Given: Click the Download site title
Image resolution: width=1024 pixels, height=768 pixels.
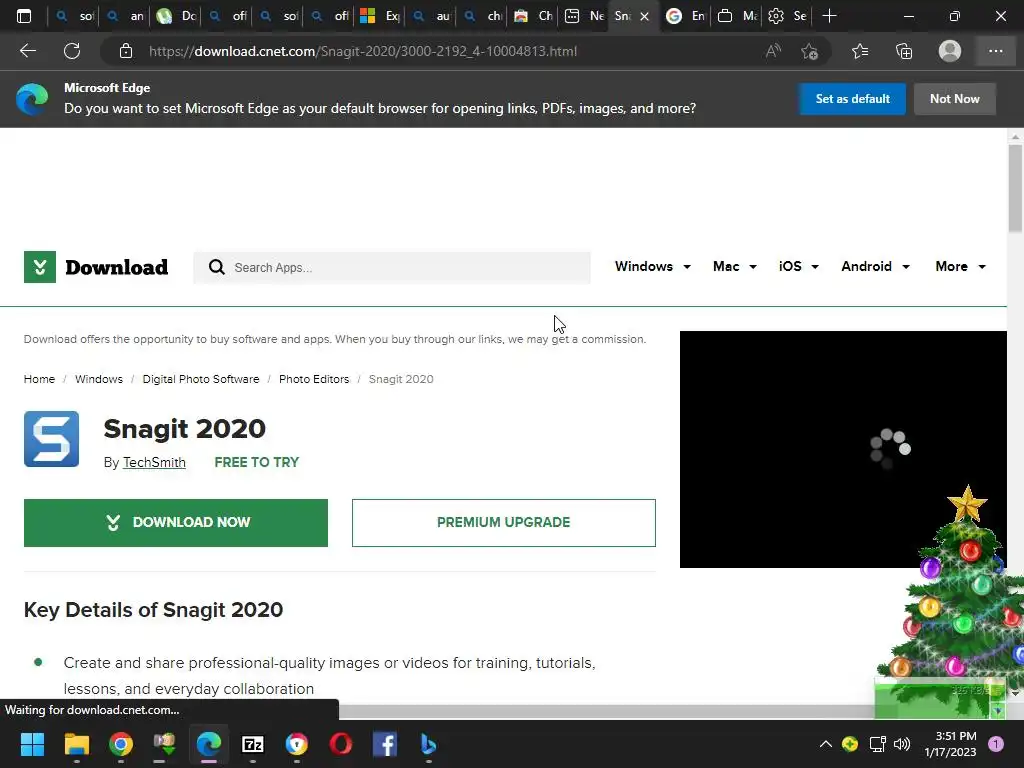Looking at the screenshot, I should (x=116, y=267).
